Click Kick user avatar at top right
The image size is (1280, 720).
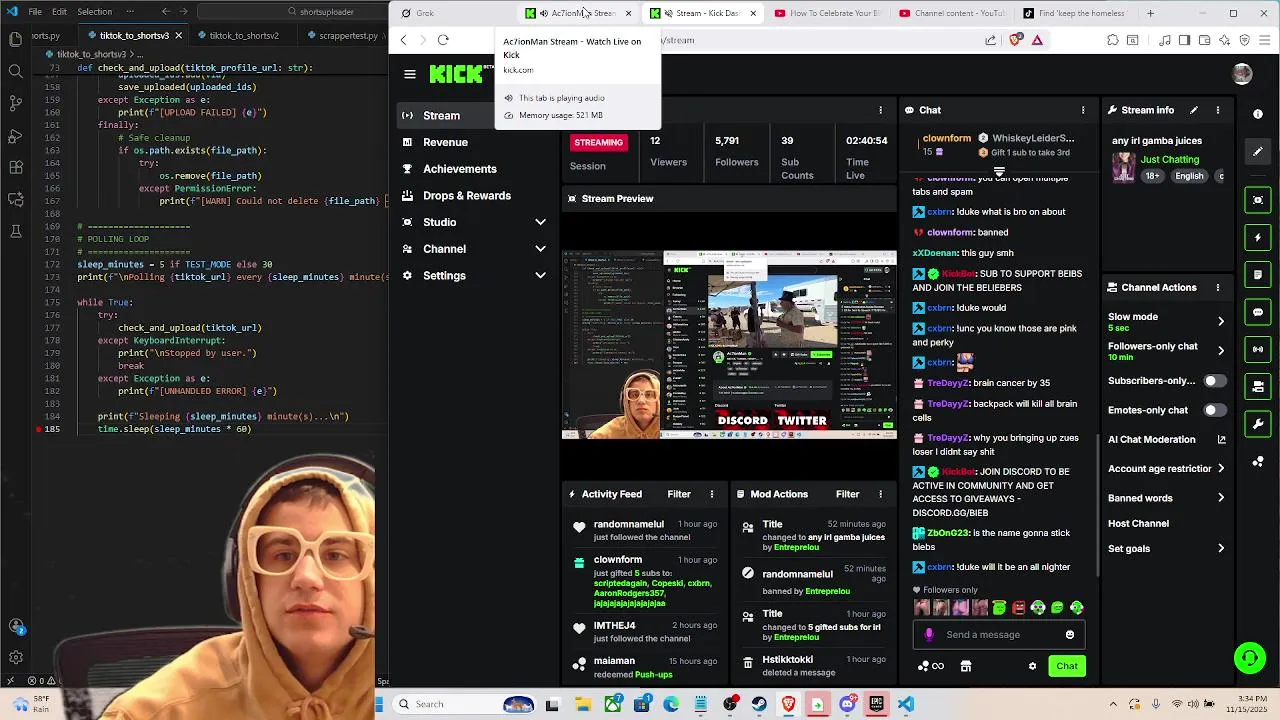point(1242,74)
